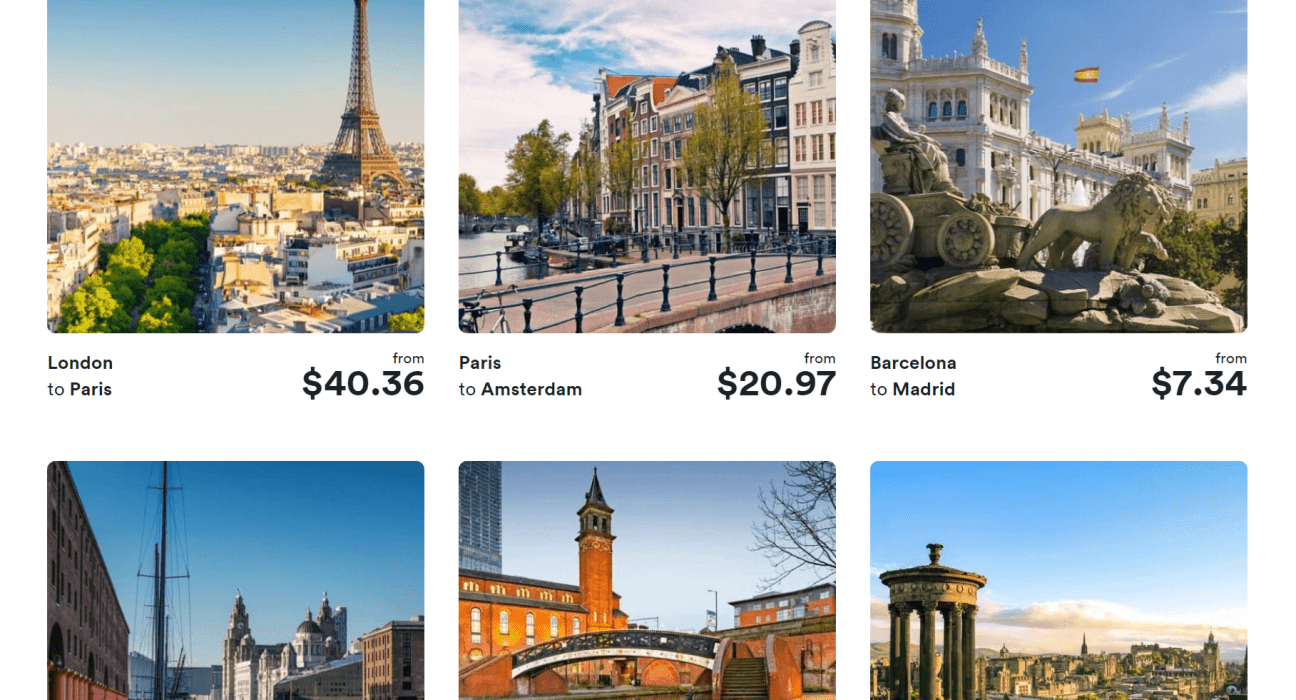Select the stone column monument photo
Screen dimensions: 1296x700
1058,580
